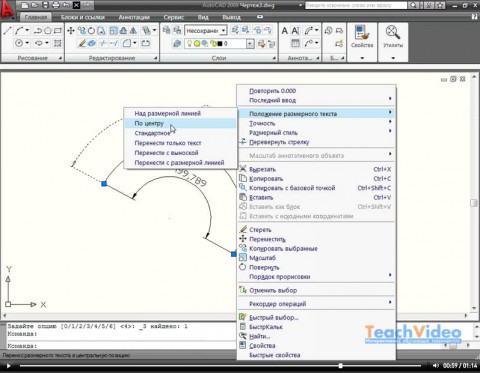Click the Вырезать scissors icon
This screenshot has height=373, width=480.
[x=243, y=169]
